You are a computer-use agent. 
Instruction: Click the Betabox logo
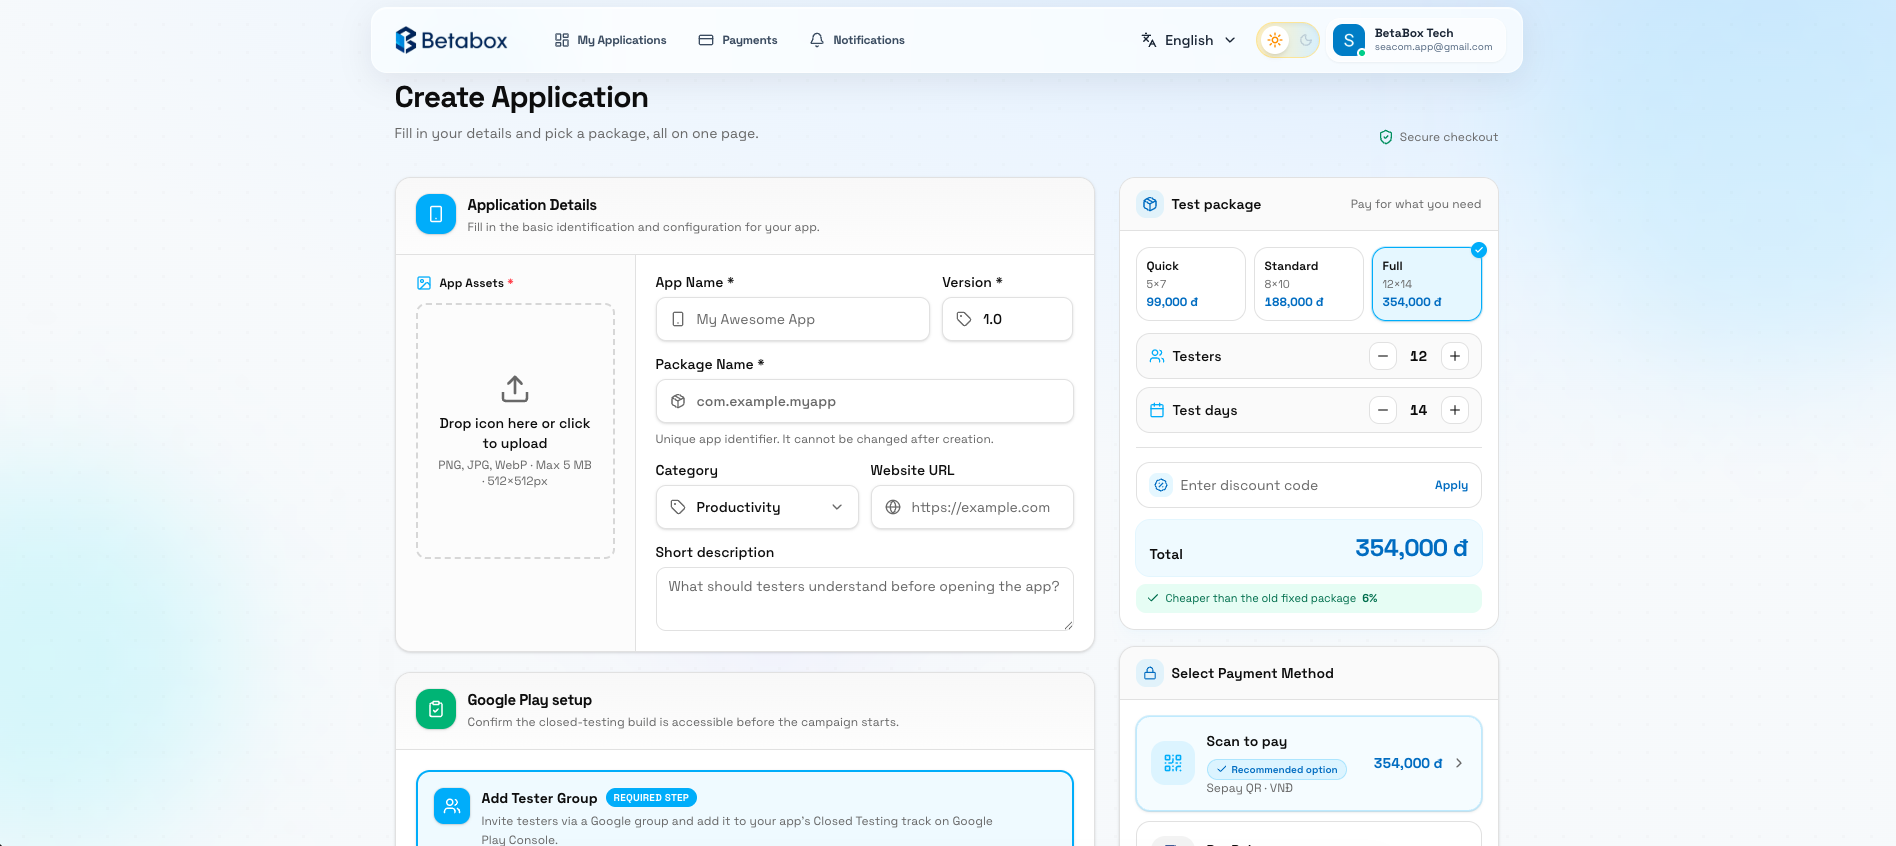click(451, 40)
